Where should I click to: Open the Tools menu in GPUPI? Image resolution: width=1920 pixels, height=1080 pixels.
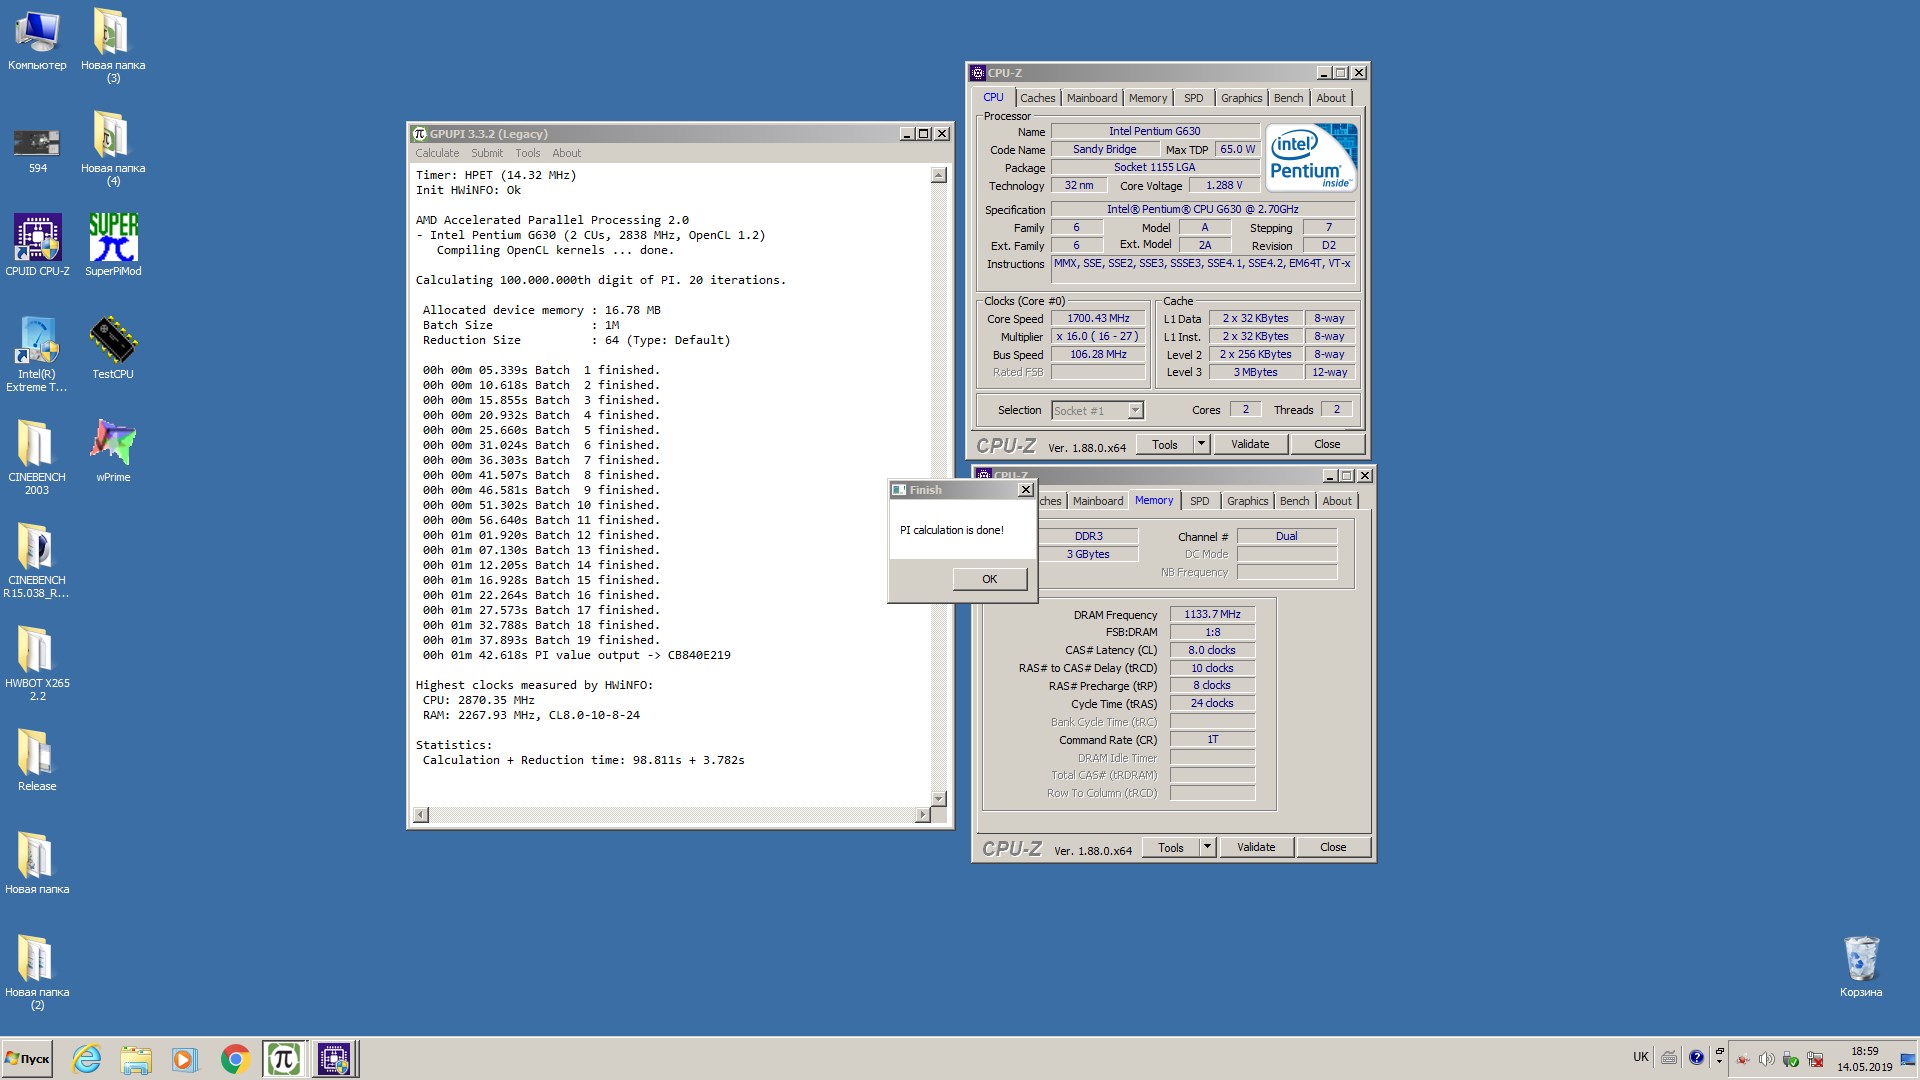[527, 153]
